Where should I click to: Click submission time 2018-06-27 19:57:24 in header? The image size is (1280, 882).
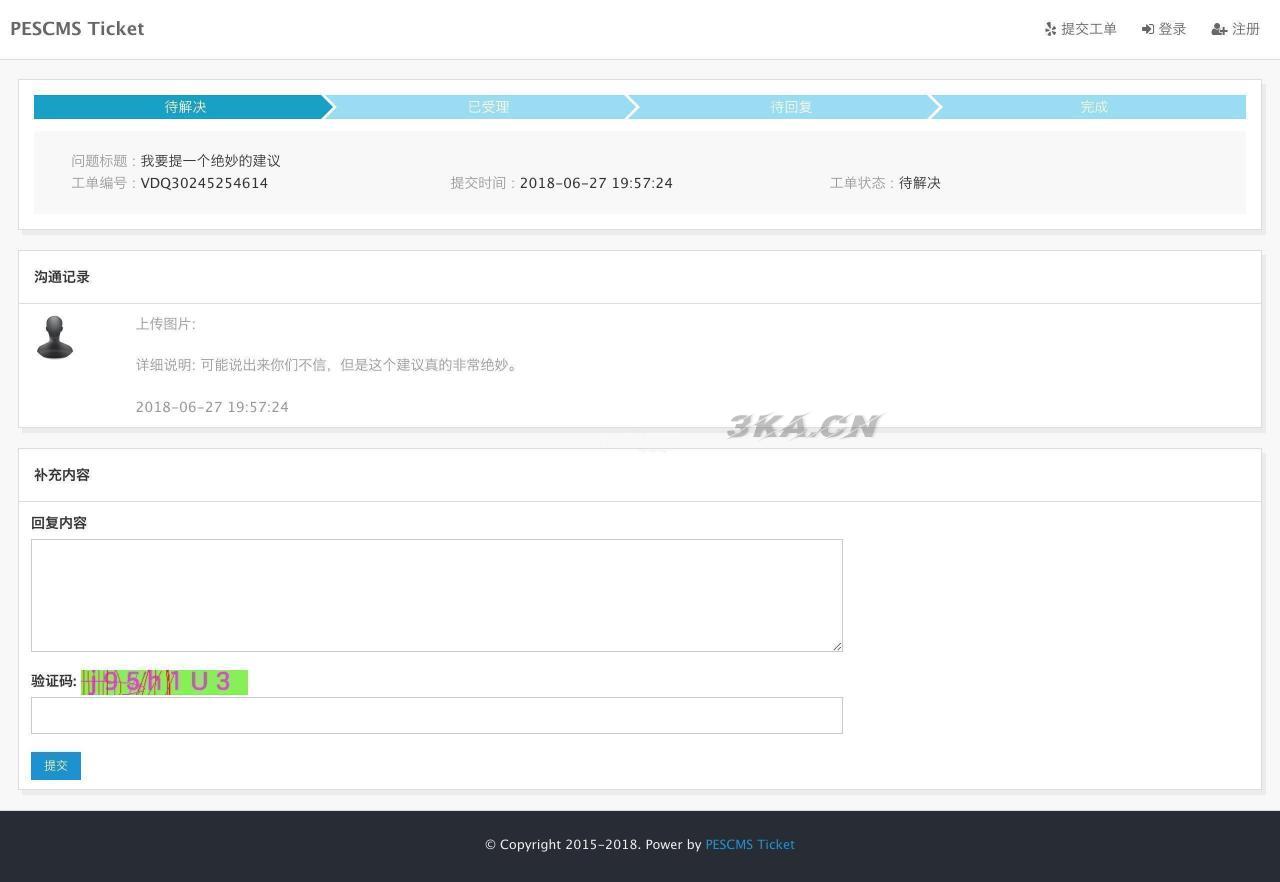coord(596,183)
